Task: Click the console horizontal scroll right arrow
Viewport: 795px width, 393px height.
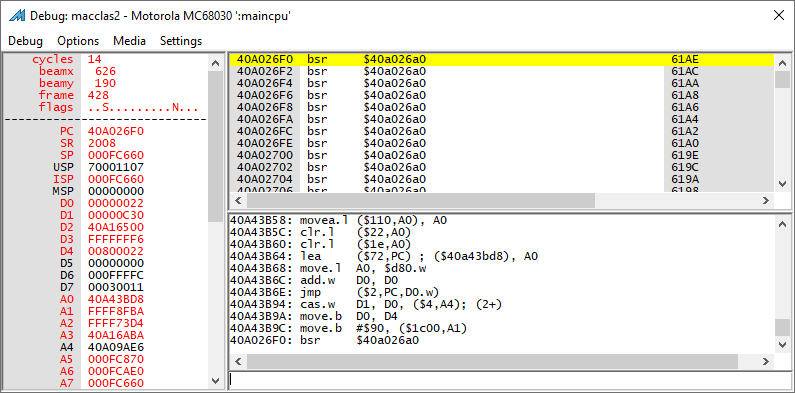Action: click(766, 362)
